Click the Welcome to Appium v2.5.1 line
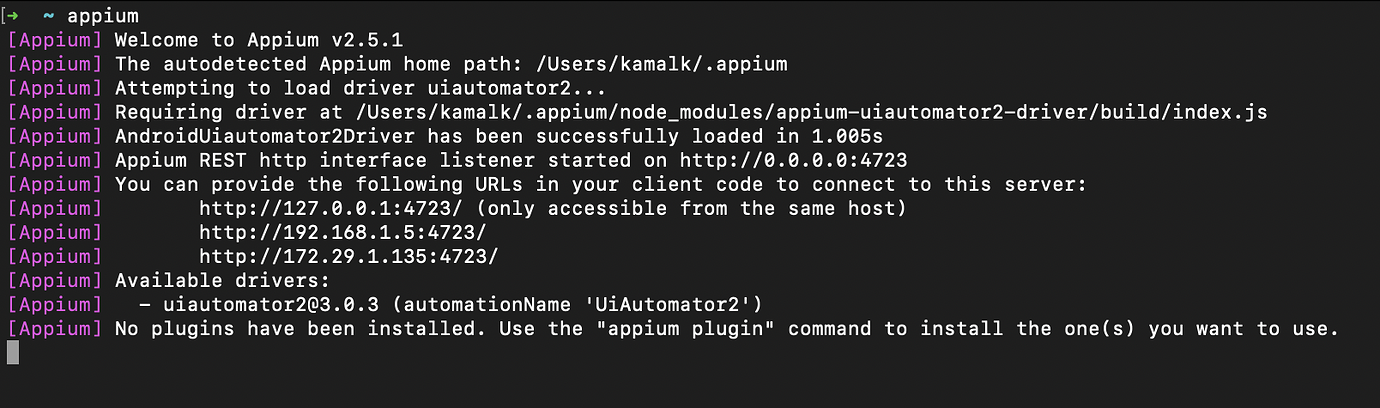Viewport: 1380px width, 408px height. pos(259,40)
